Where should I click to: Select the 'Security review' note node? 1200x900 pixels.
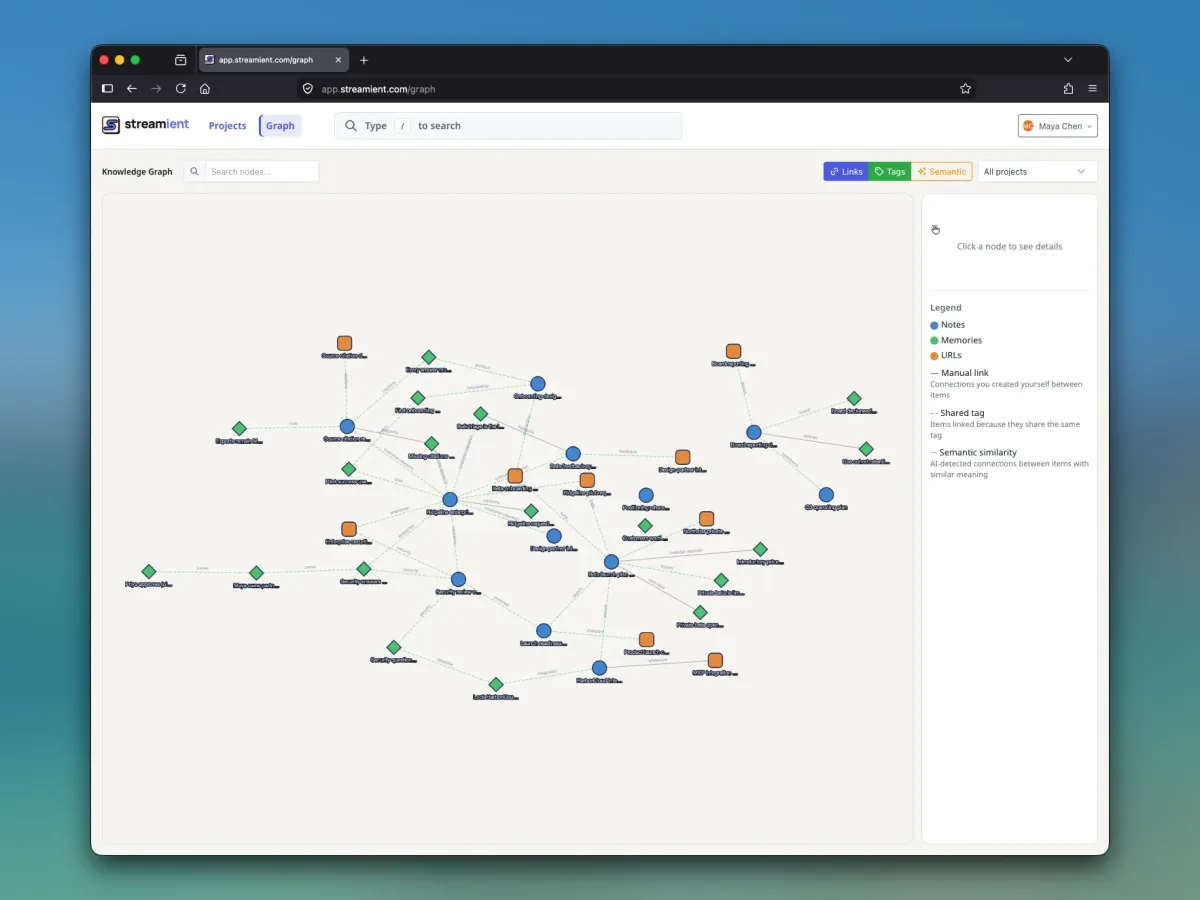pos(458,579)
